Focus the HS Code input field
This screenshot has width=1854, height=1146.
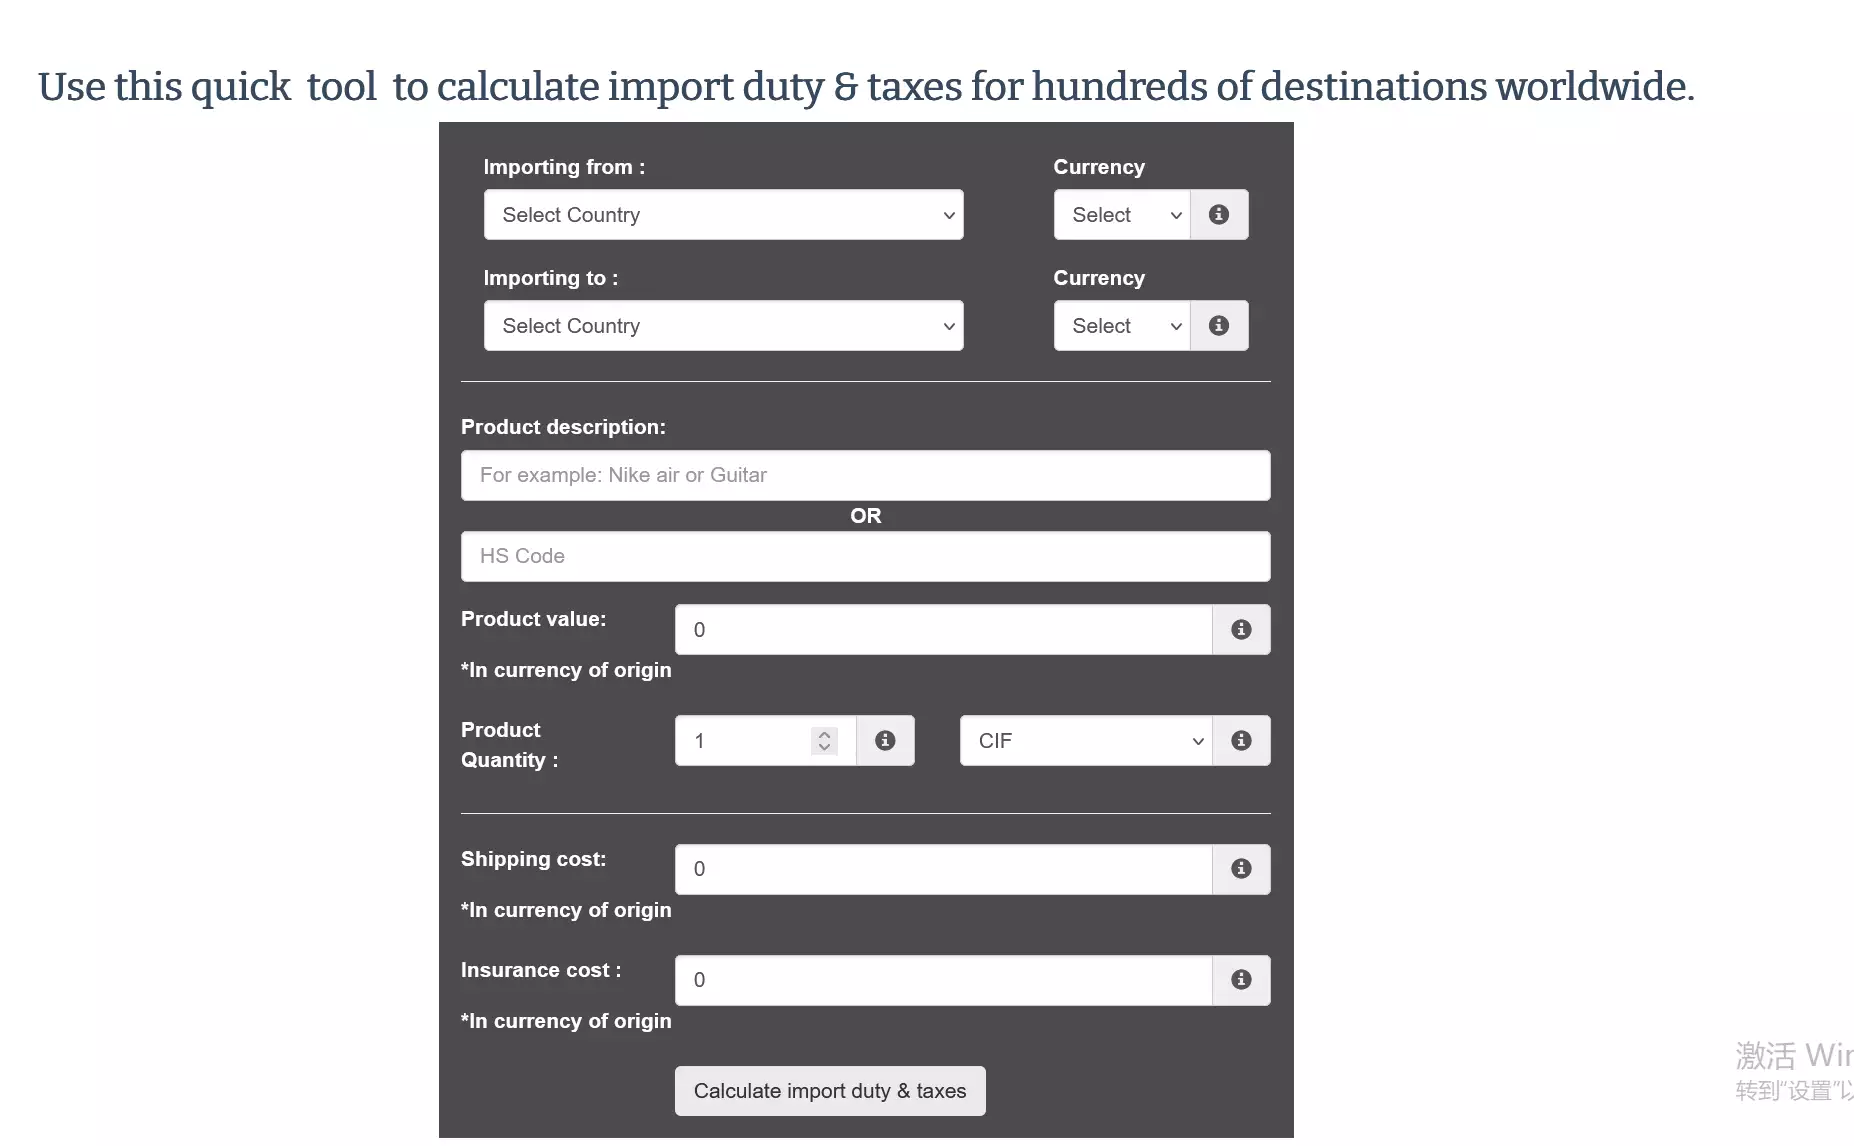(x=865, y=557)
